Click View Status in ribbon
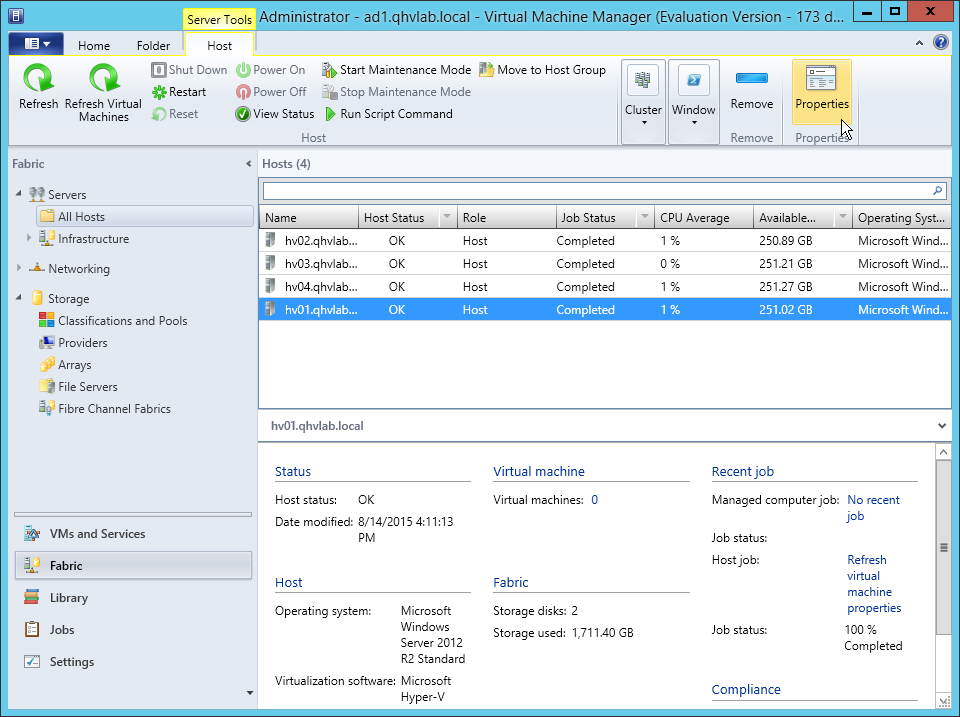 pyautogui.click(x=275, y=114)
